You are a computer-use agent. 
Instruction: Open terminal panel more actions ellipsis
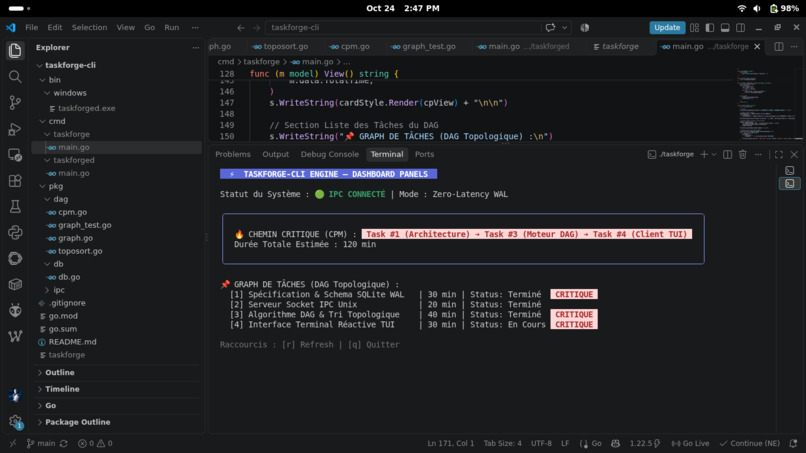point(758,154)
